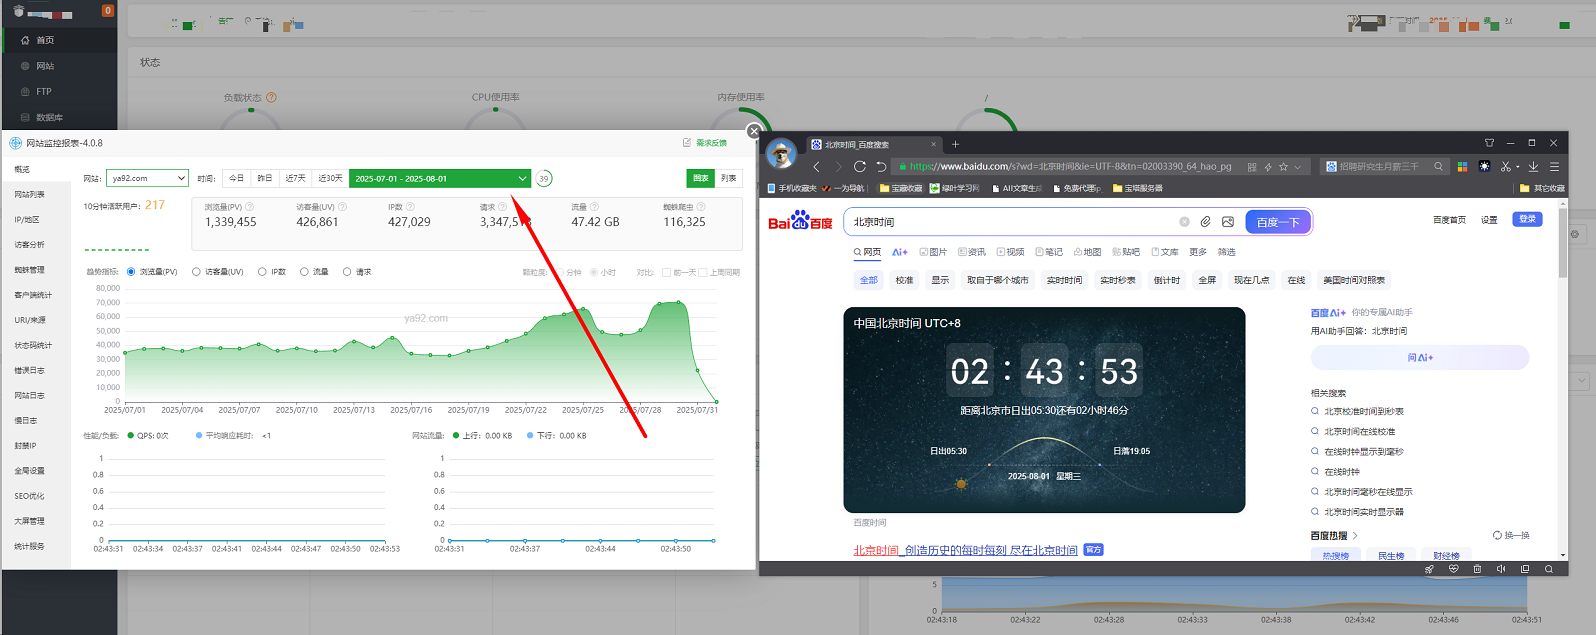1596x635 pixels.
Task: Click the 问AI+ button
Action: (x=1420, y=357)
